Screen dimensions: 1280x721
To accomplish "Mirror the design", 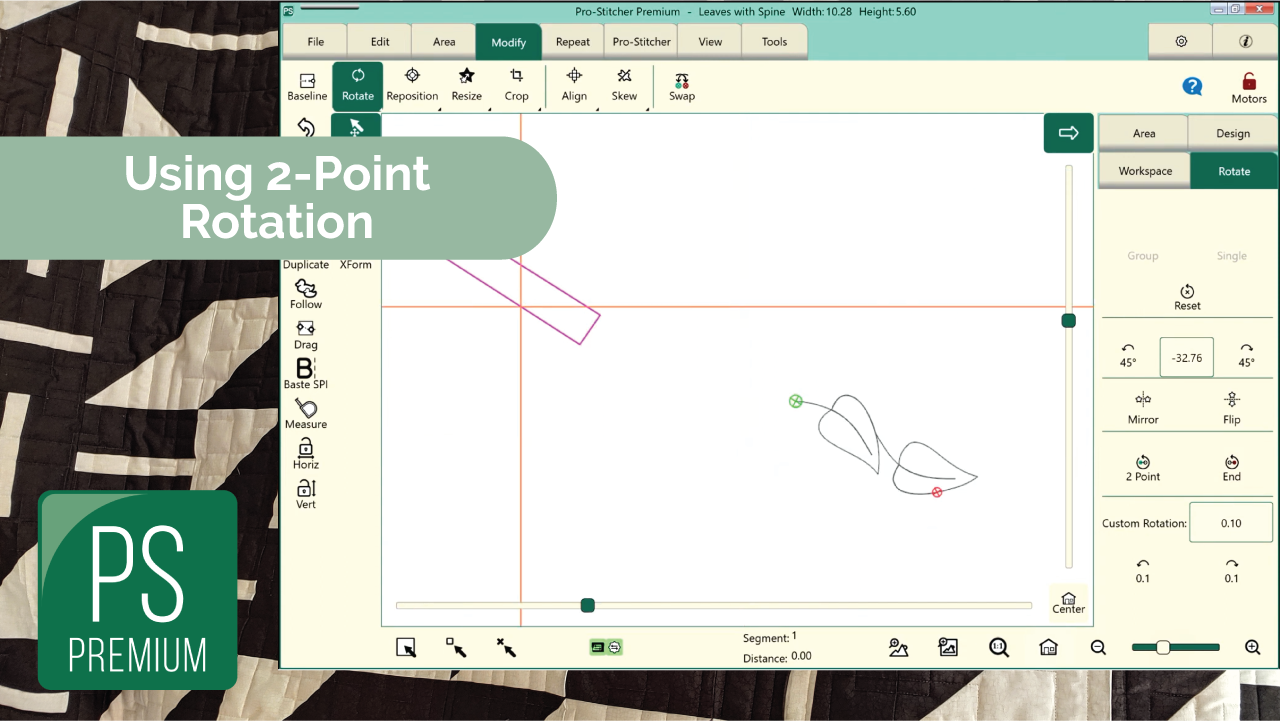I will pos(1143,406).
